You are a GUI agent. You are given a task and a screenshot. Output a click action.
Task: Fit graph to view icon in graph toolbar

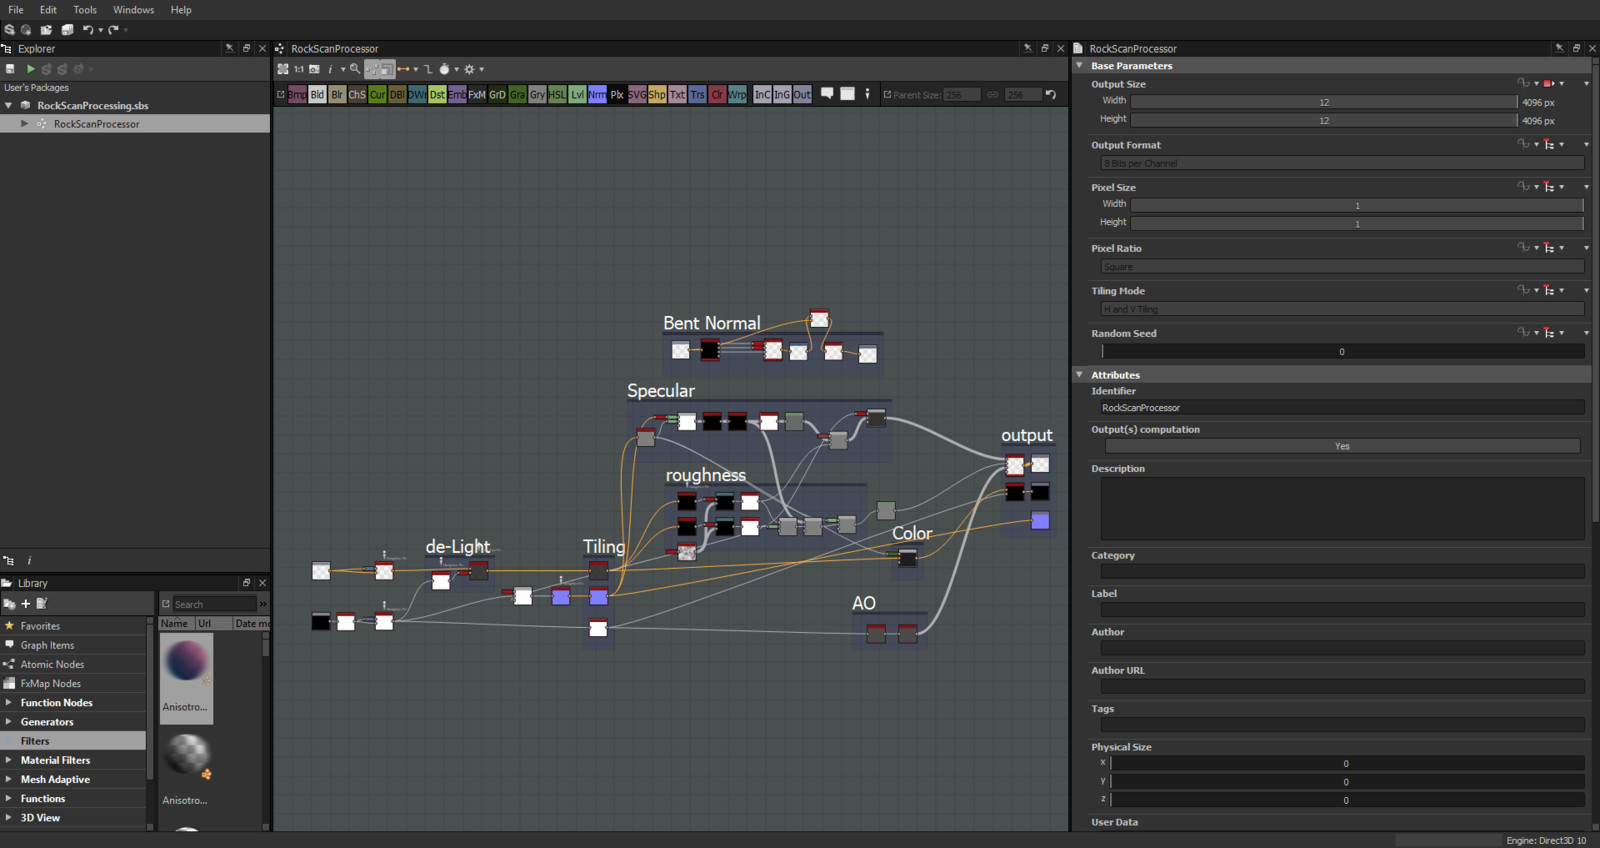click(283, 69)
